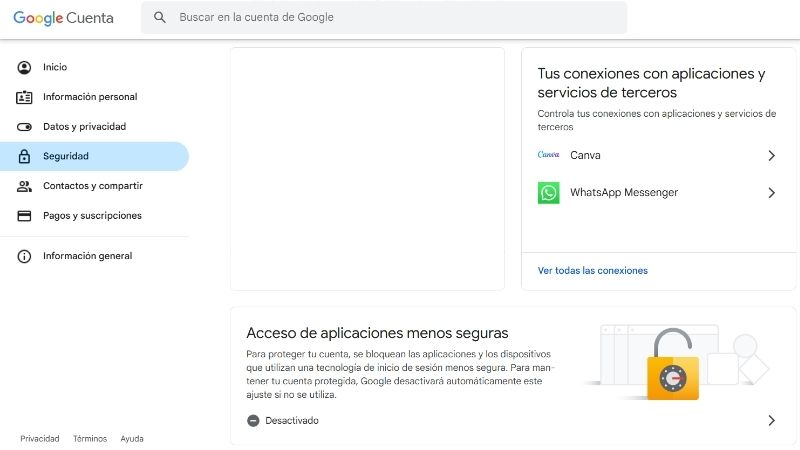Open Información general
Viewport: 800px width, 450px height.
coord(94,256)
